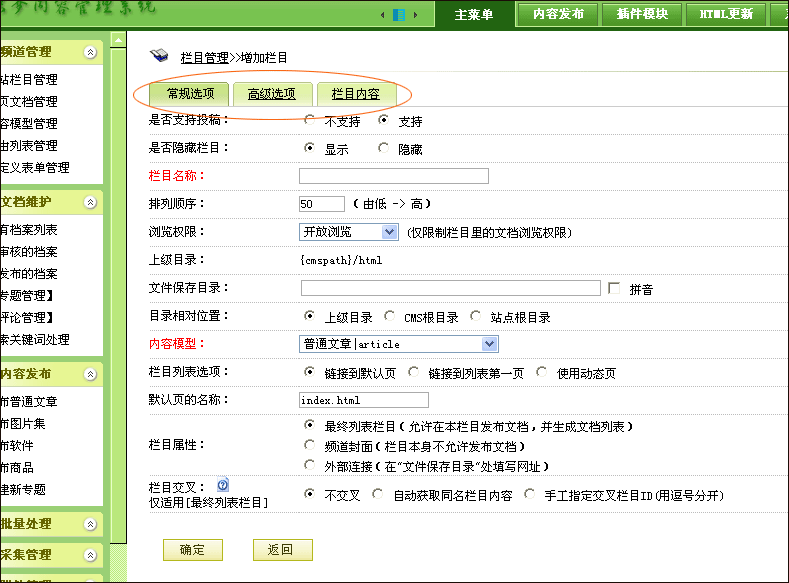Switch to the 高级选项 tab
Image resolution: width=789 pixels, height=583 pixels.
(271, 94)
